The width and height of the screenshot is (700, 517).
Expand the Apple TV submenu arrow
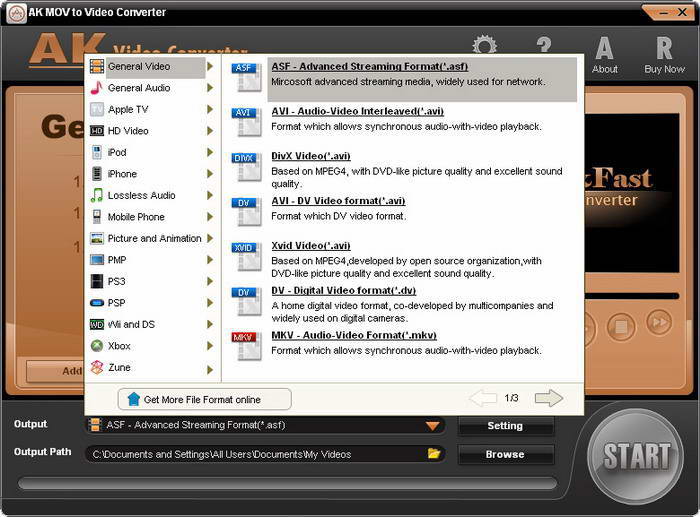(x=210, y=109)
